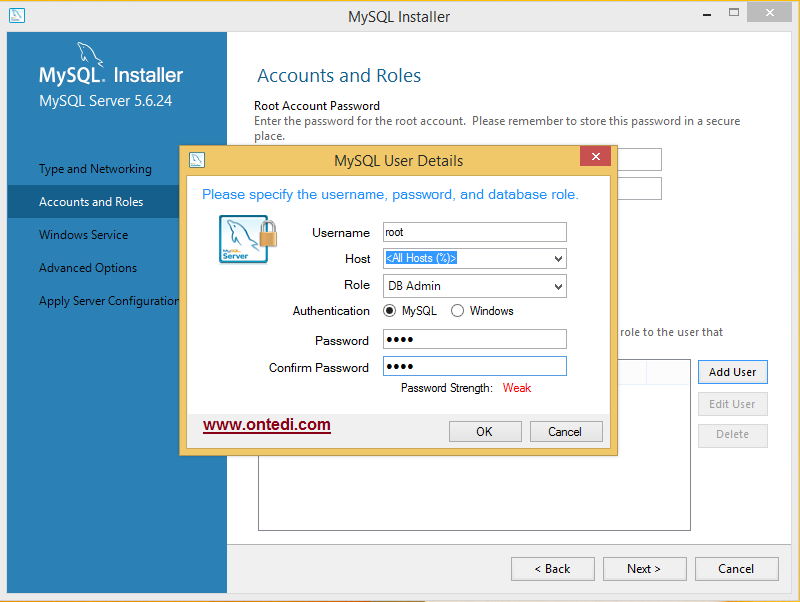Select MySQL authentication radio button
This screenshot has width=800, height=602.
(x=389, y=311)
